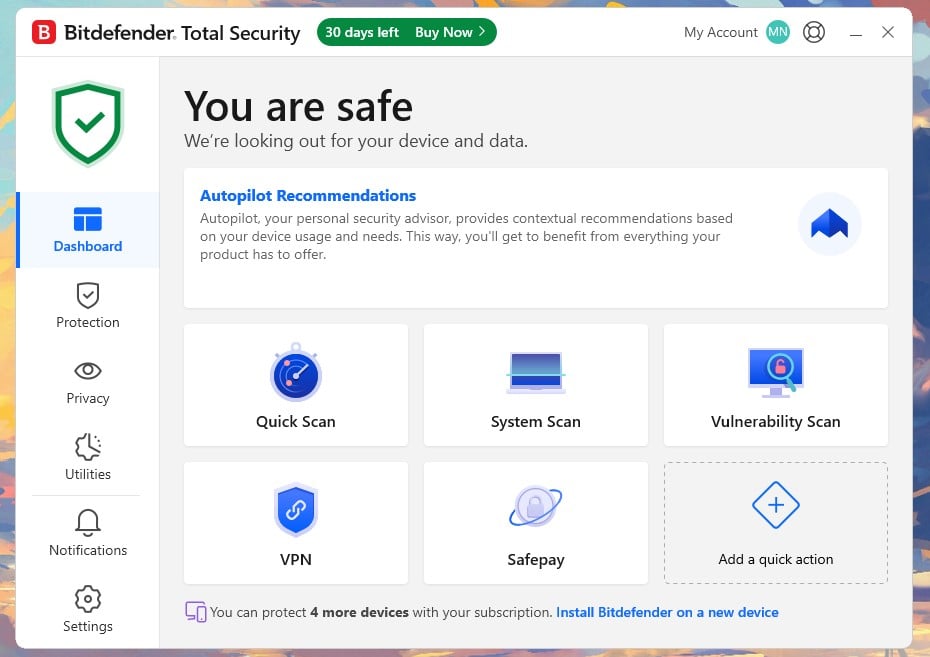Click the Privacy eye icon
The image size is (930, 657).
click(x=88, y=371)
